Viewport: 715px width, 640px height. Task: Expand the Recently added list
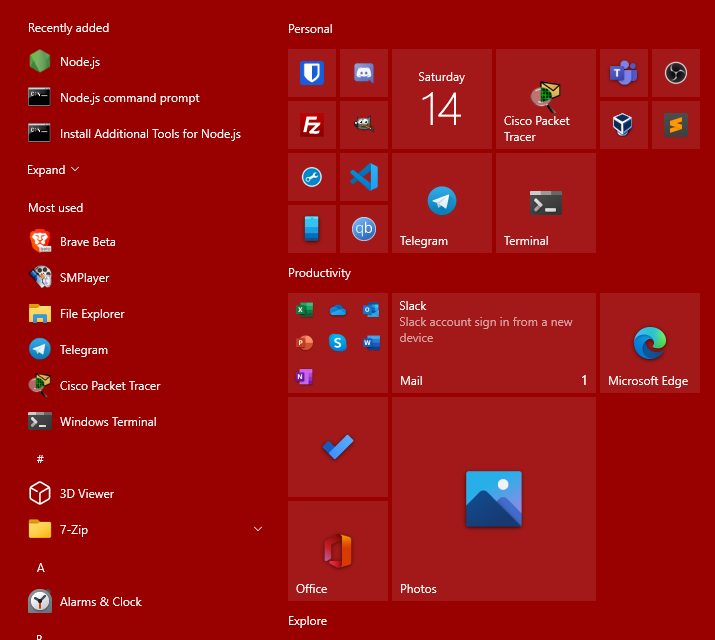pyautogui.click(x=53, y=170)
